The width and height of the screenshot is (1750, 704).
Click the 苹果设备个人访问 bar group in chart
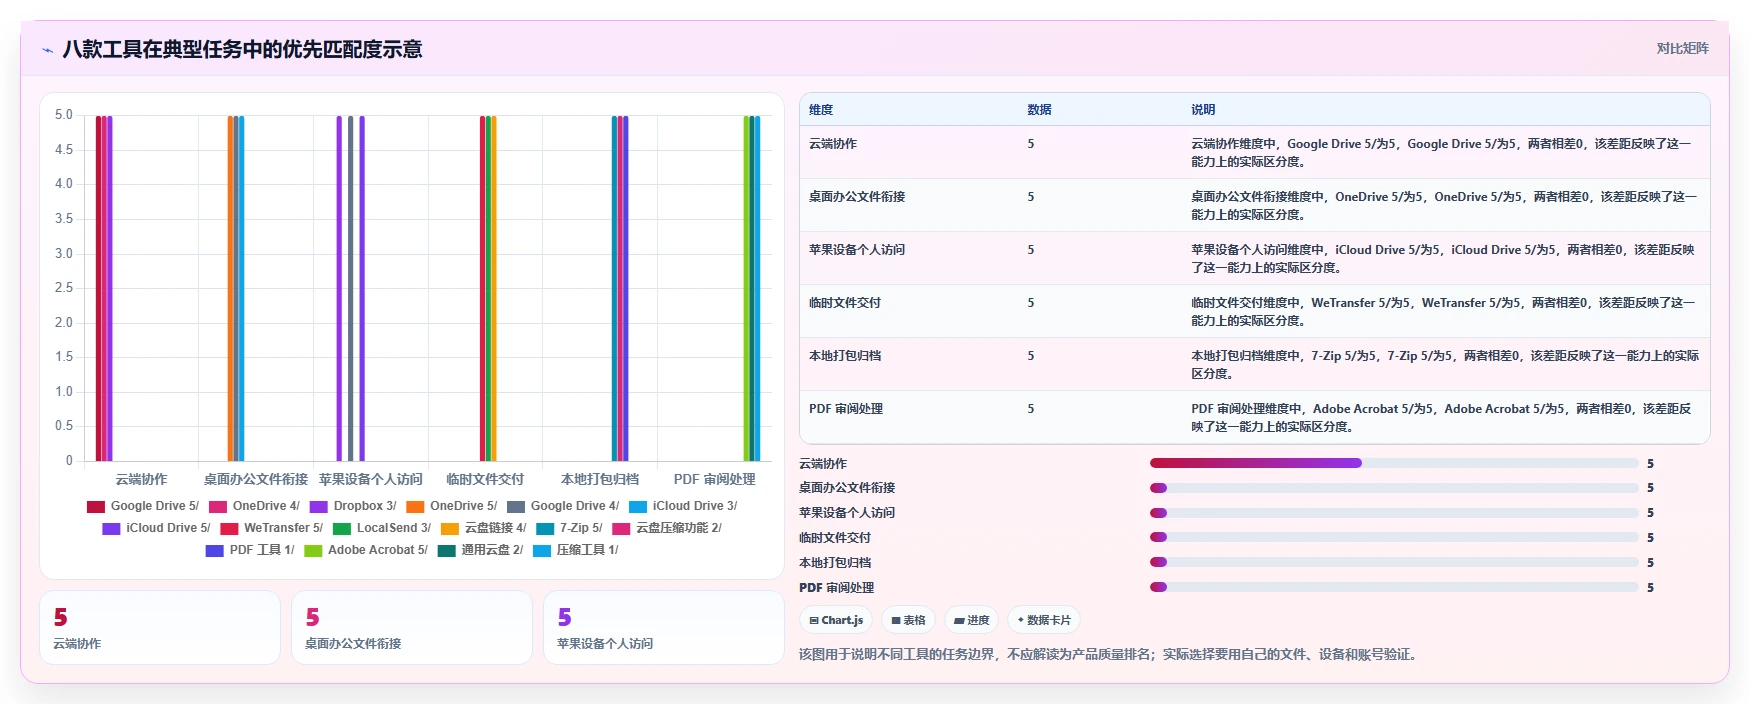click(x=351, y=288)
